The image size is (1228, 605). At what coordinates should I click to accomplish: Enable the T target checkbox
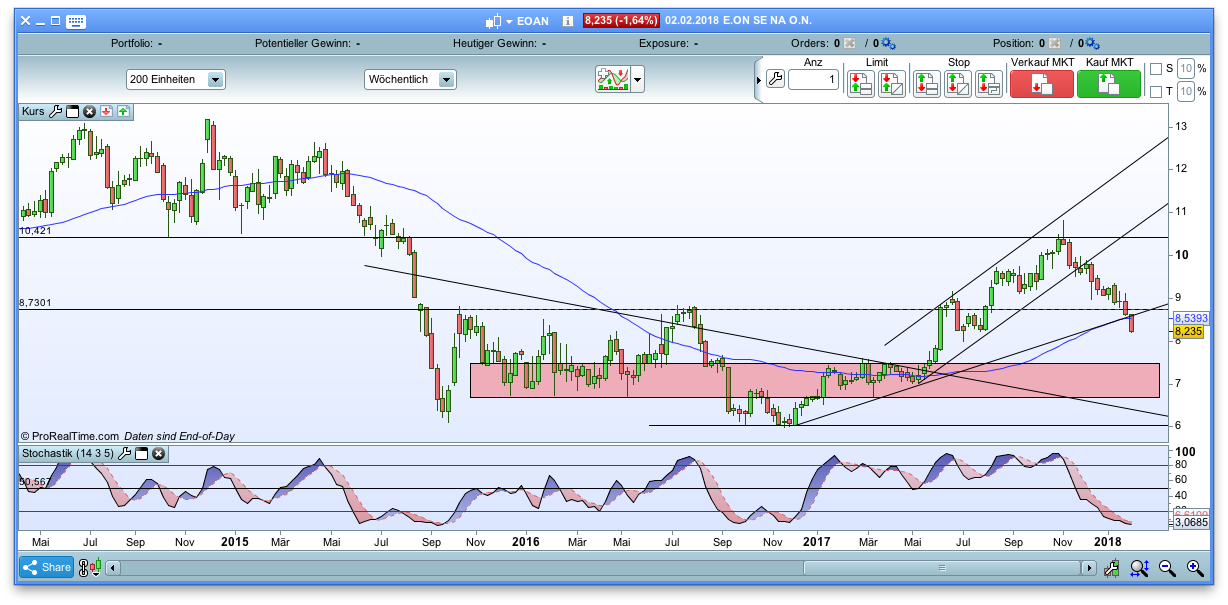(1156, 92)
